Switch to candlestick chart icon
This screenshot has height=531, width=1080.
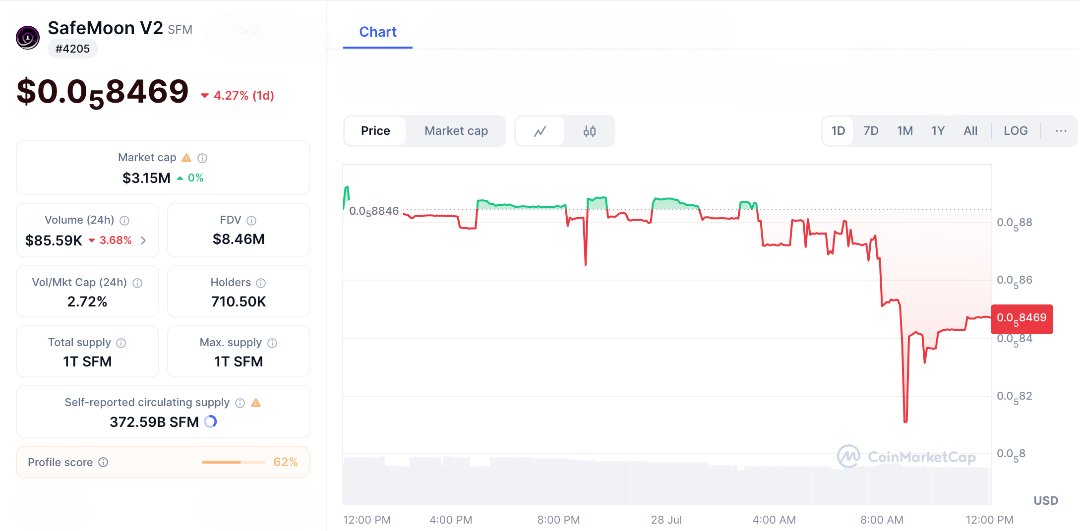pos(589,131)
